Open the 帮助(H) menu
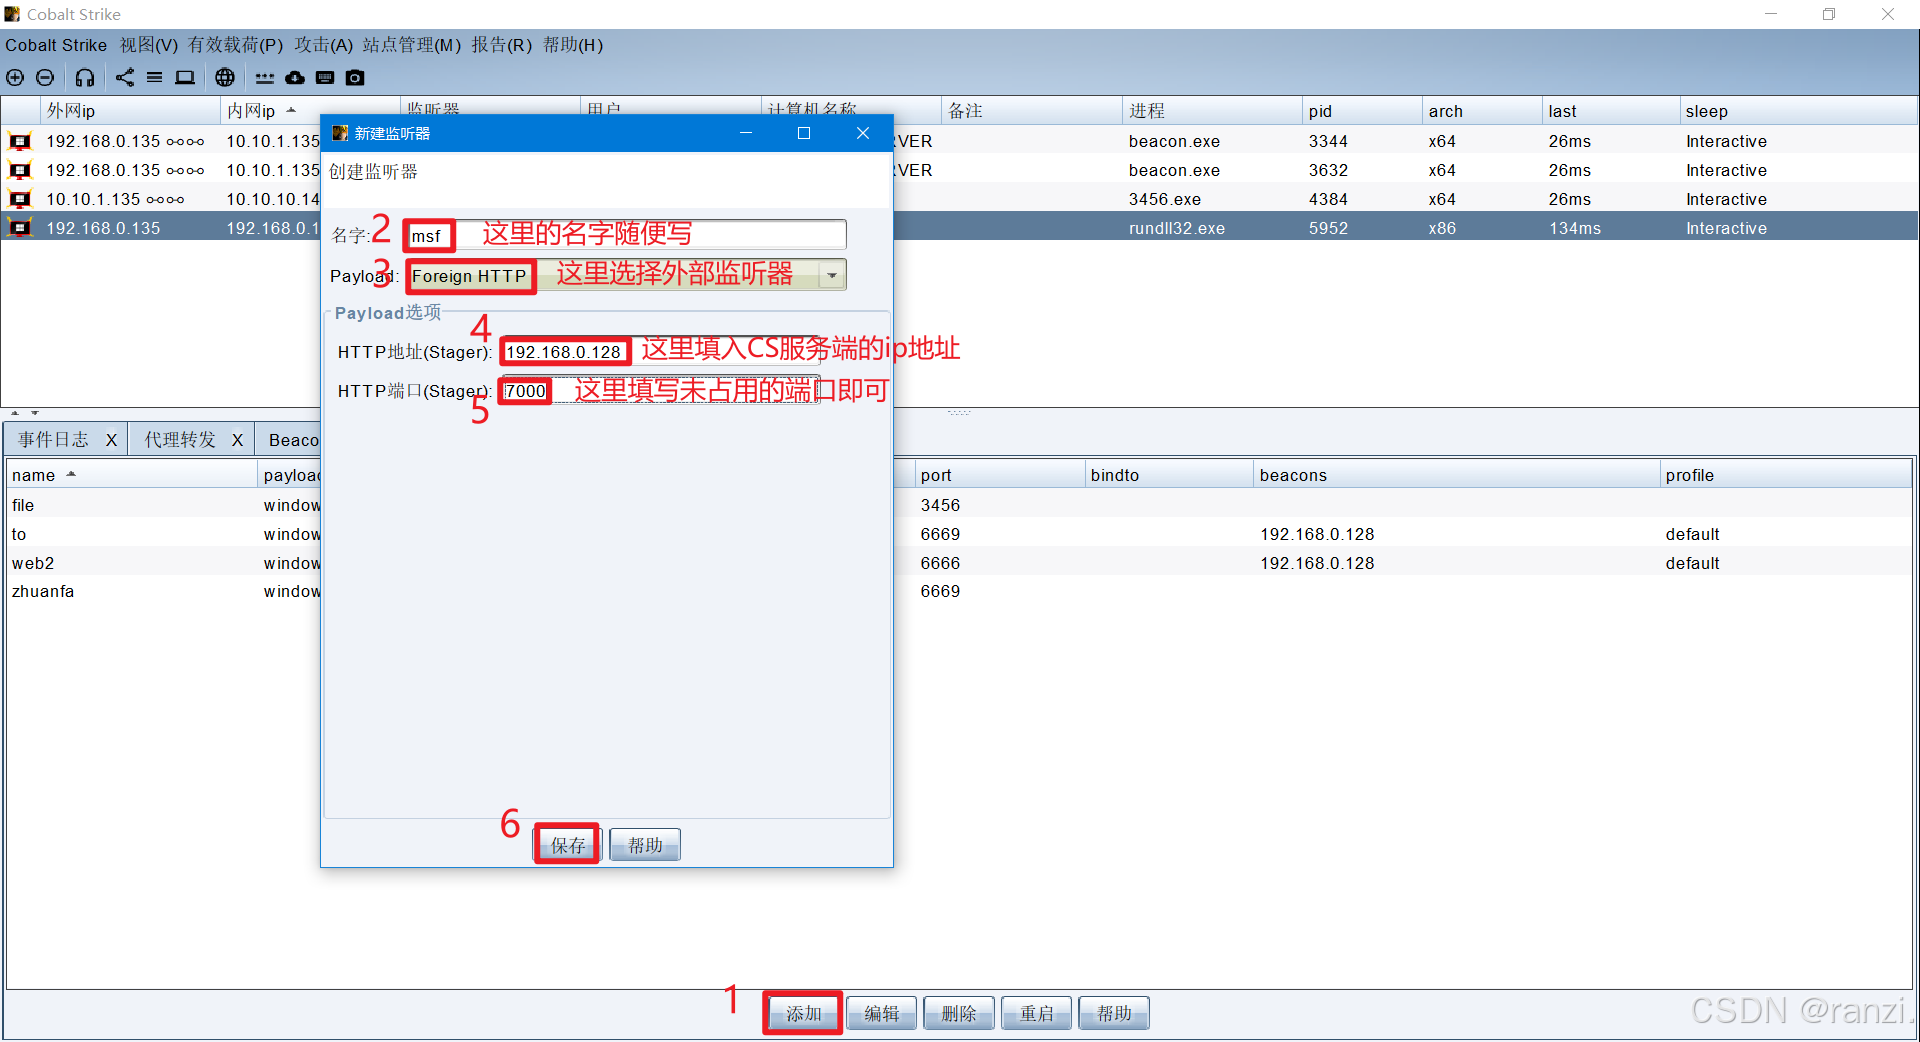Image resolution: width=1920 pixels, height=1042 pixels. click(x=573, y=45)
